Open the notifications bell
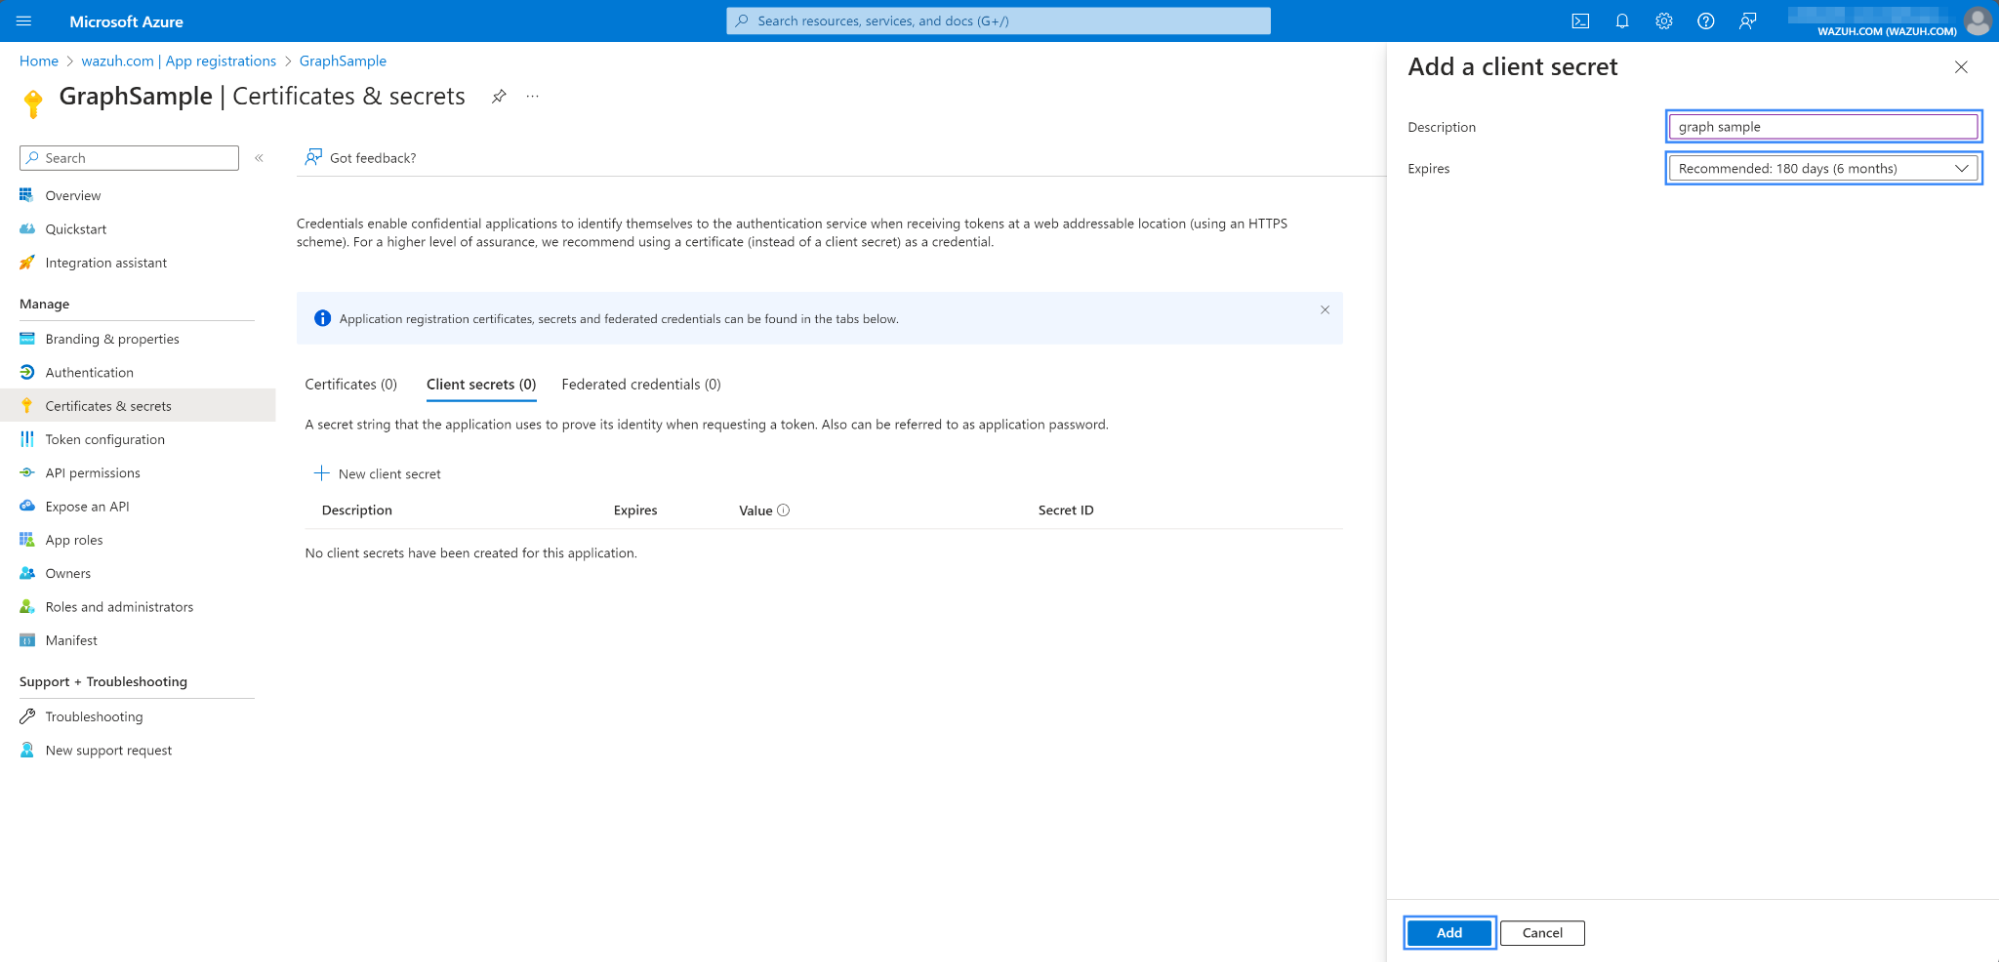Screen dimensions: 1999x963 click(x=1622, y=21)
